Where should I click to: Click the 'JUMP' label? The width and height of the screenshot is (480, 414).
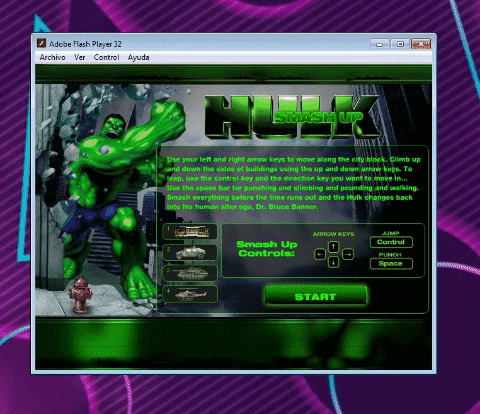(390, 233)
